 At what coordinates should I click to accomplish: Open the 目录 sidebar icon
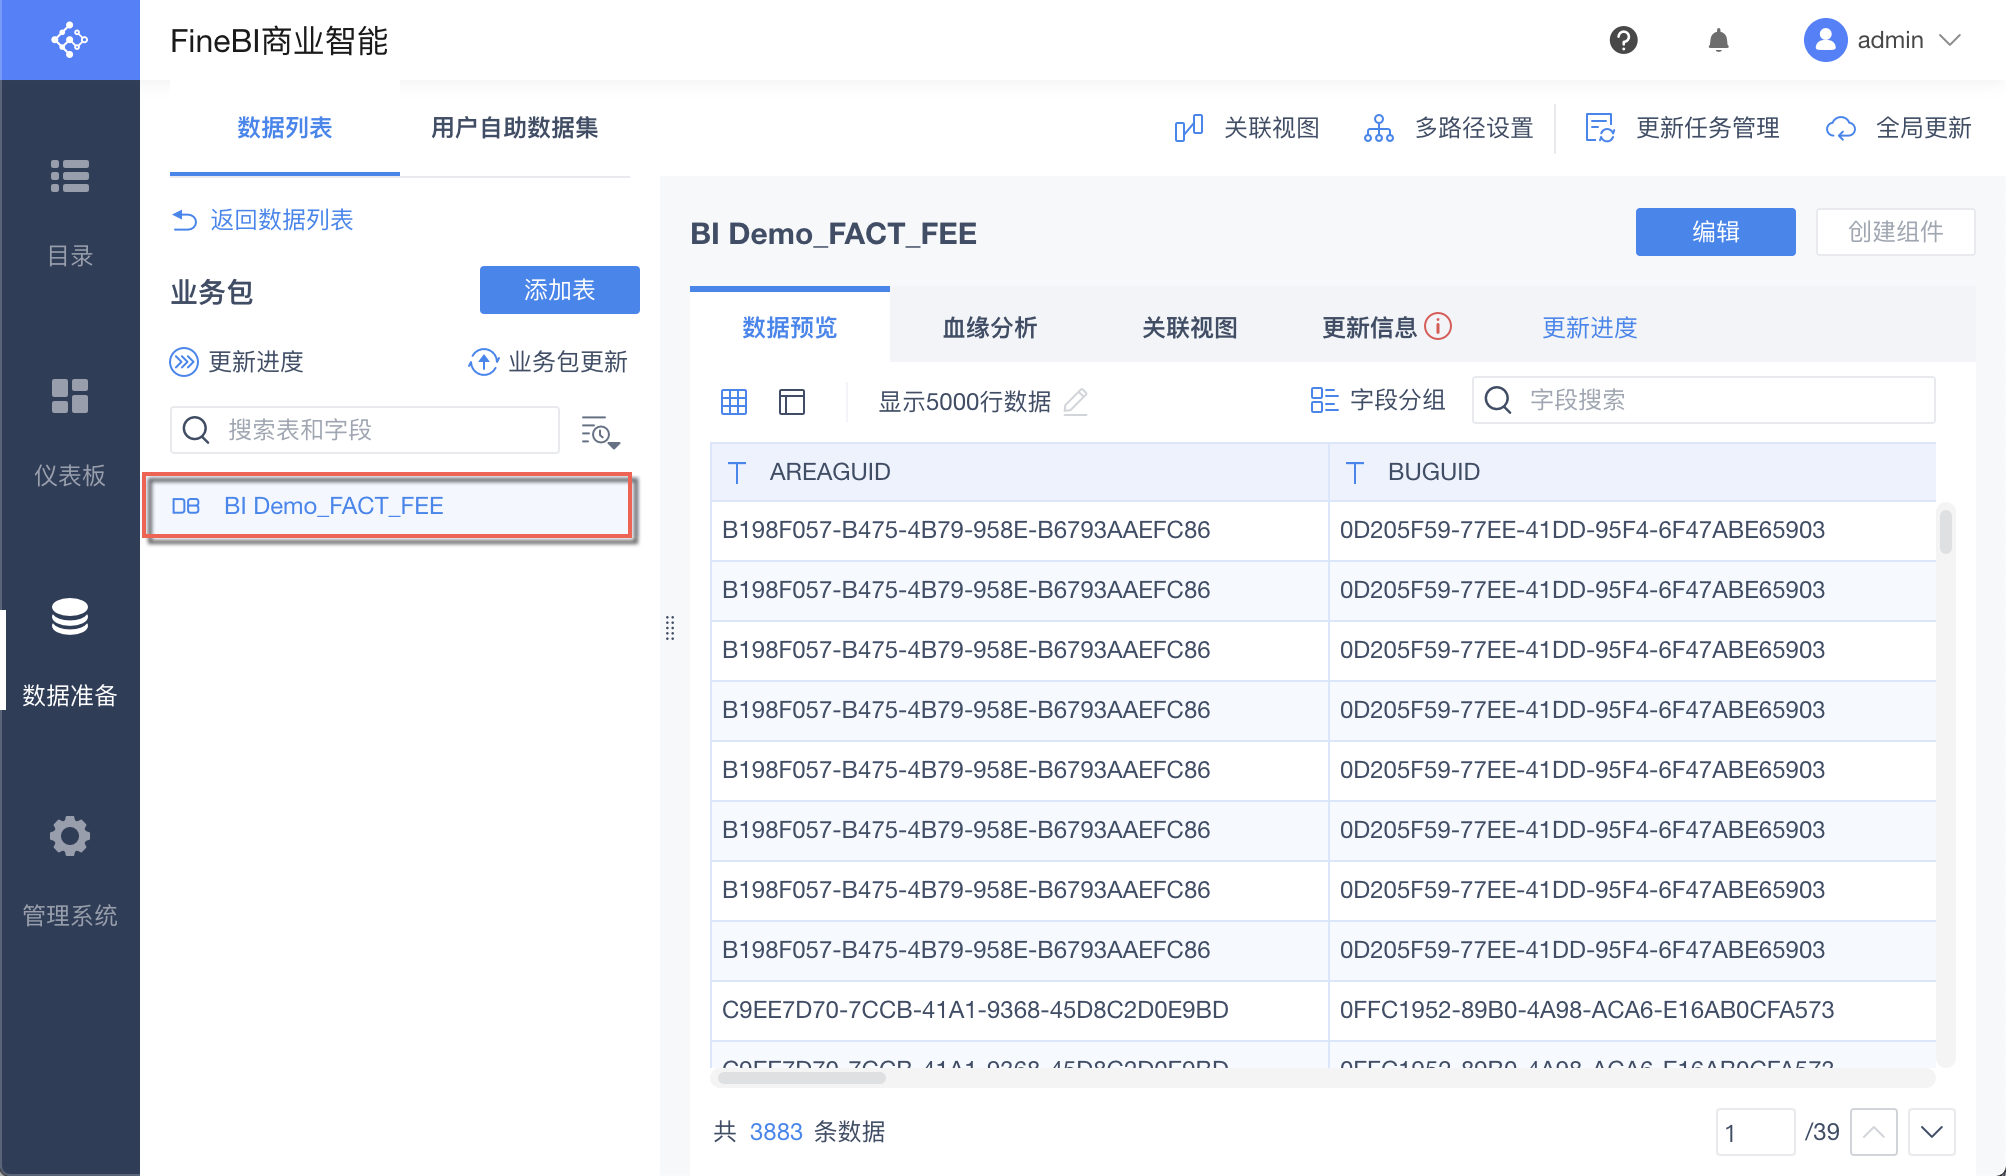[70, 176]
